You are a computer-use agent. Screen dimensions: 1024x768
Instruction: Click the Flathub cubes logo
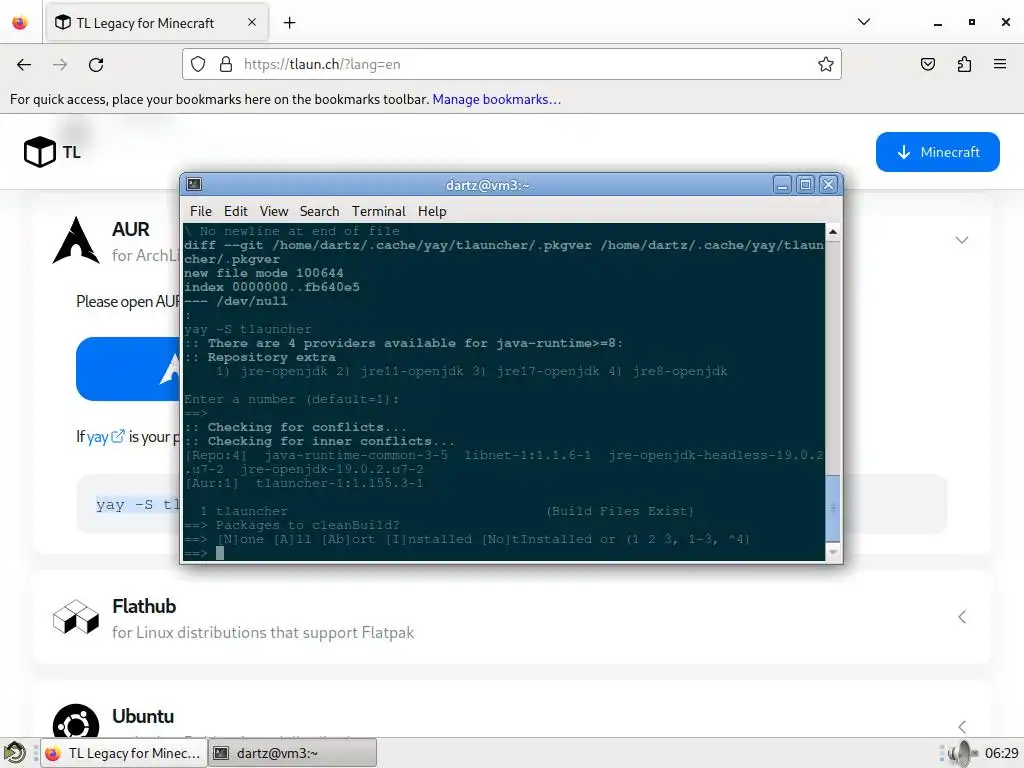(x=76, y=617)
